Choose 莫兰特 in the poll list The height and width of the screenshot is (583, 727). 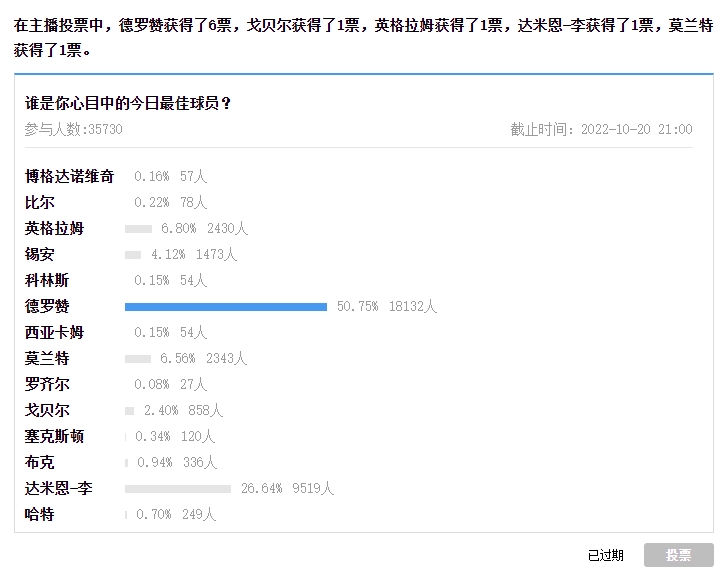47,358
